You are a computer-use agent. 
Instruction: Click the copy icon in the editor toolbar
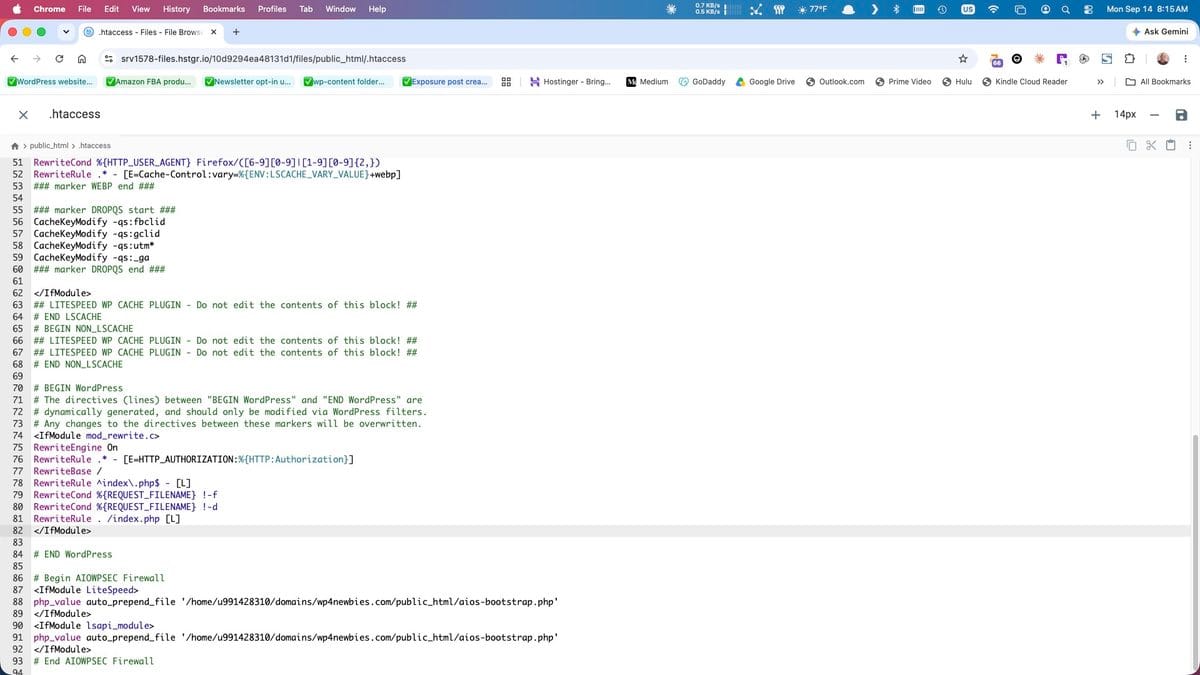pos(1131,146)
